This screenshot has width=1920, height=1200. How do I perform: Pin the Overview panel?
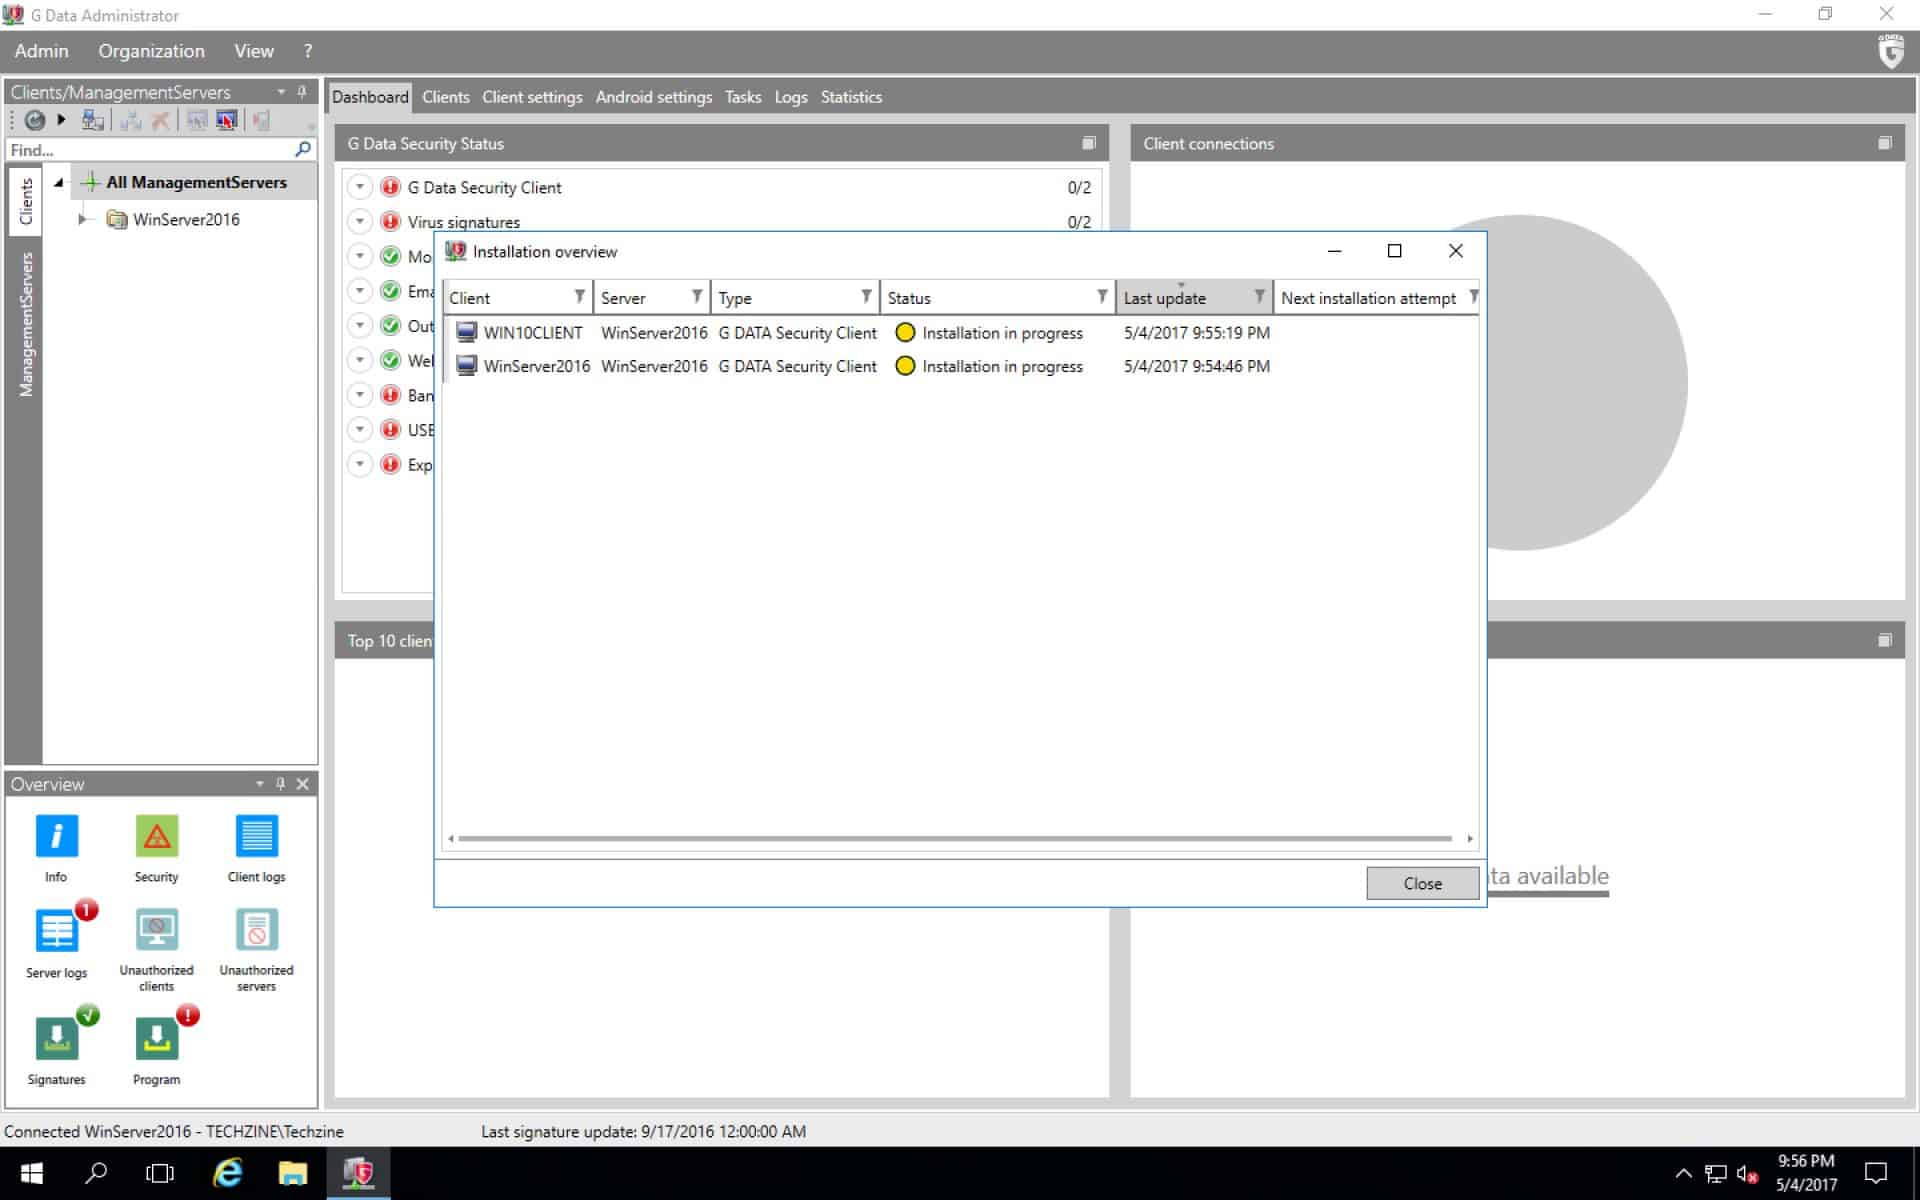(x=281, y=784)
